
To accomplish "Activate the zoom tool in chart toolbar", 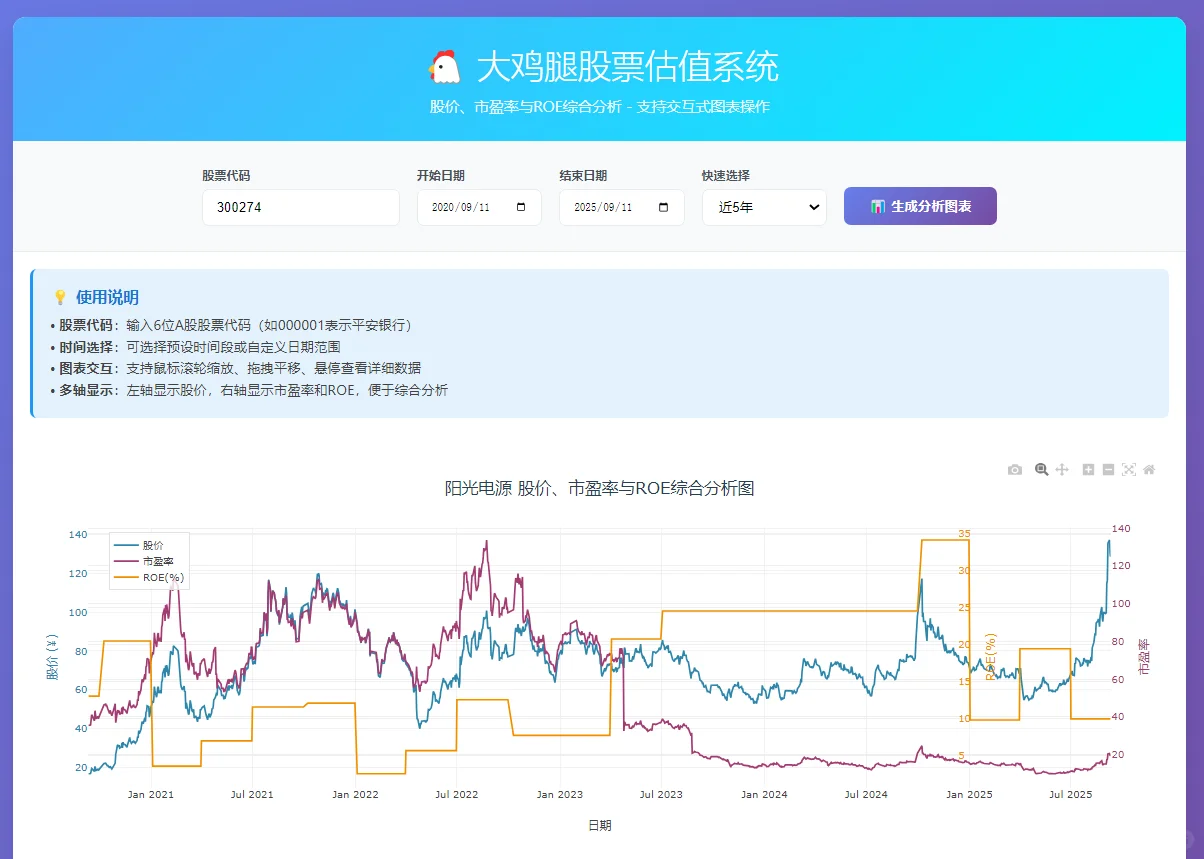I will pos(1041,469).
